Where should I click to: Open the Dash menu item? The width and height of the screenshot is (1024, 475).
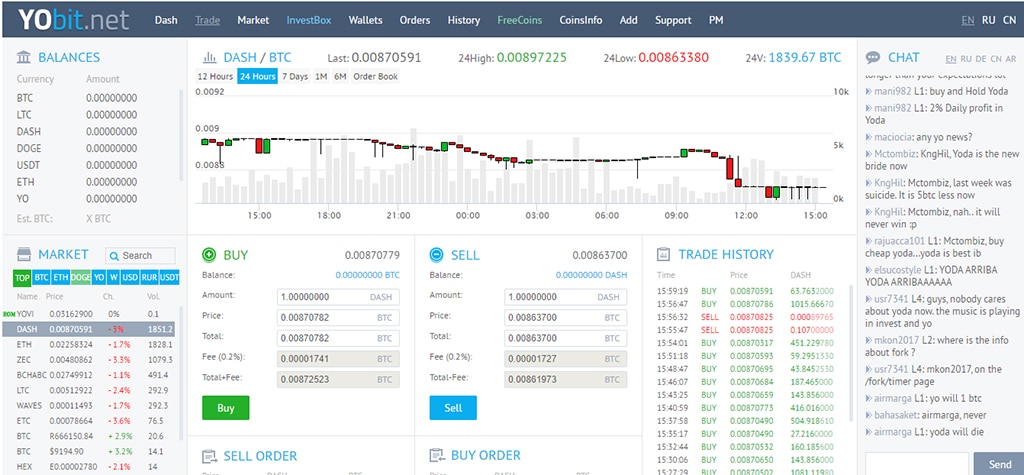166,20
